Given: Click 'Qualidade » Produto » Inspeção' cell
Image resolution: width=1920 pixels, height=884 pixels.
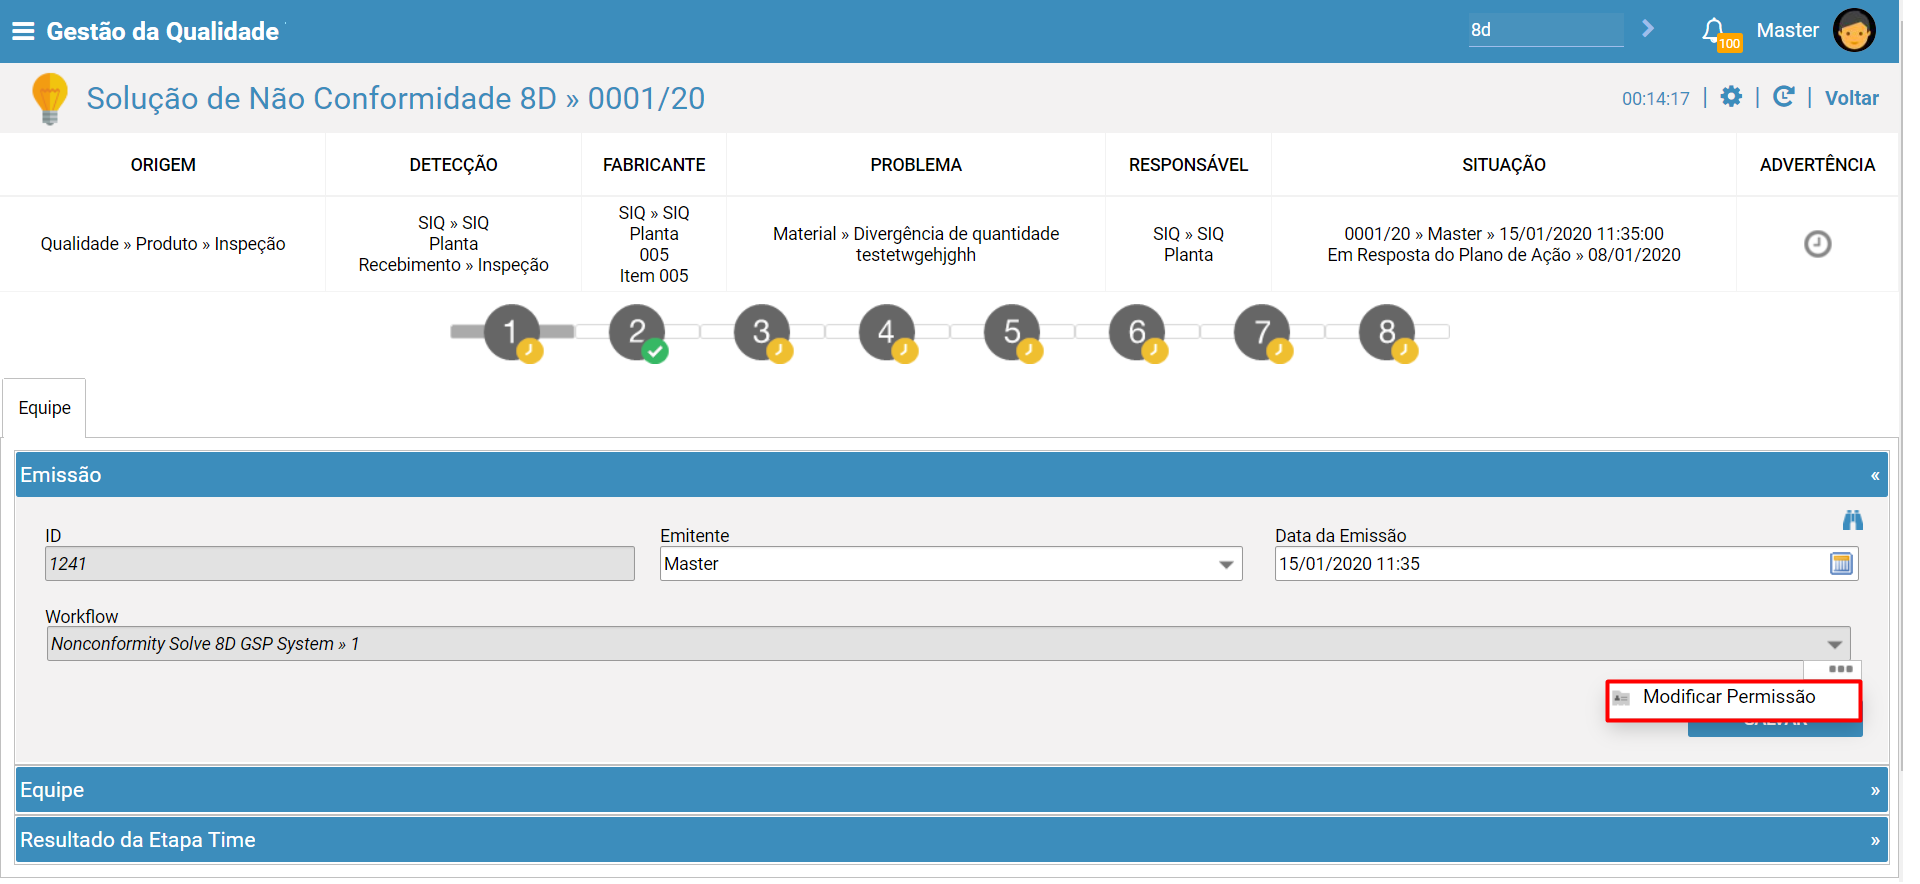Looking at the screenshot, I should (x=163, y=244).
